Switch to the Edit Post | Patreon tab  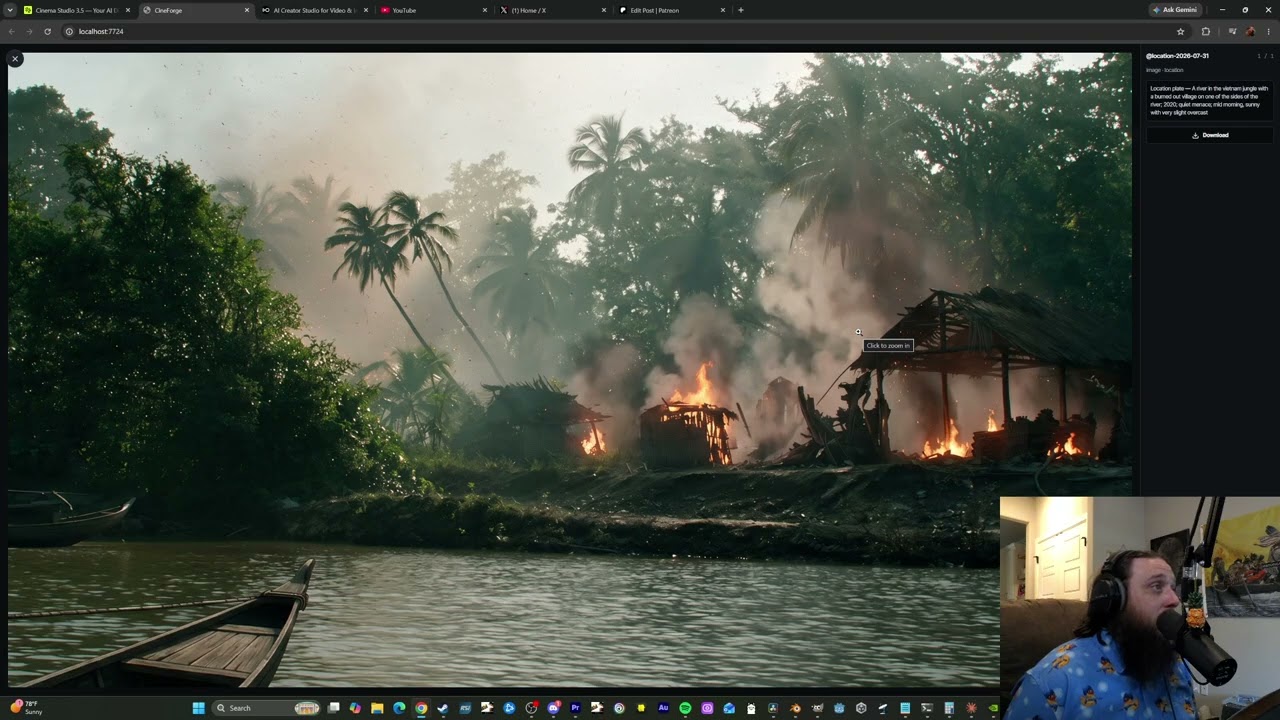671,10
